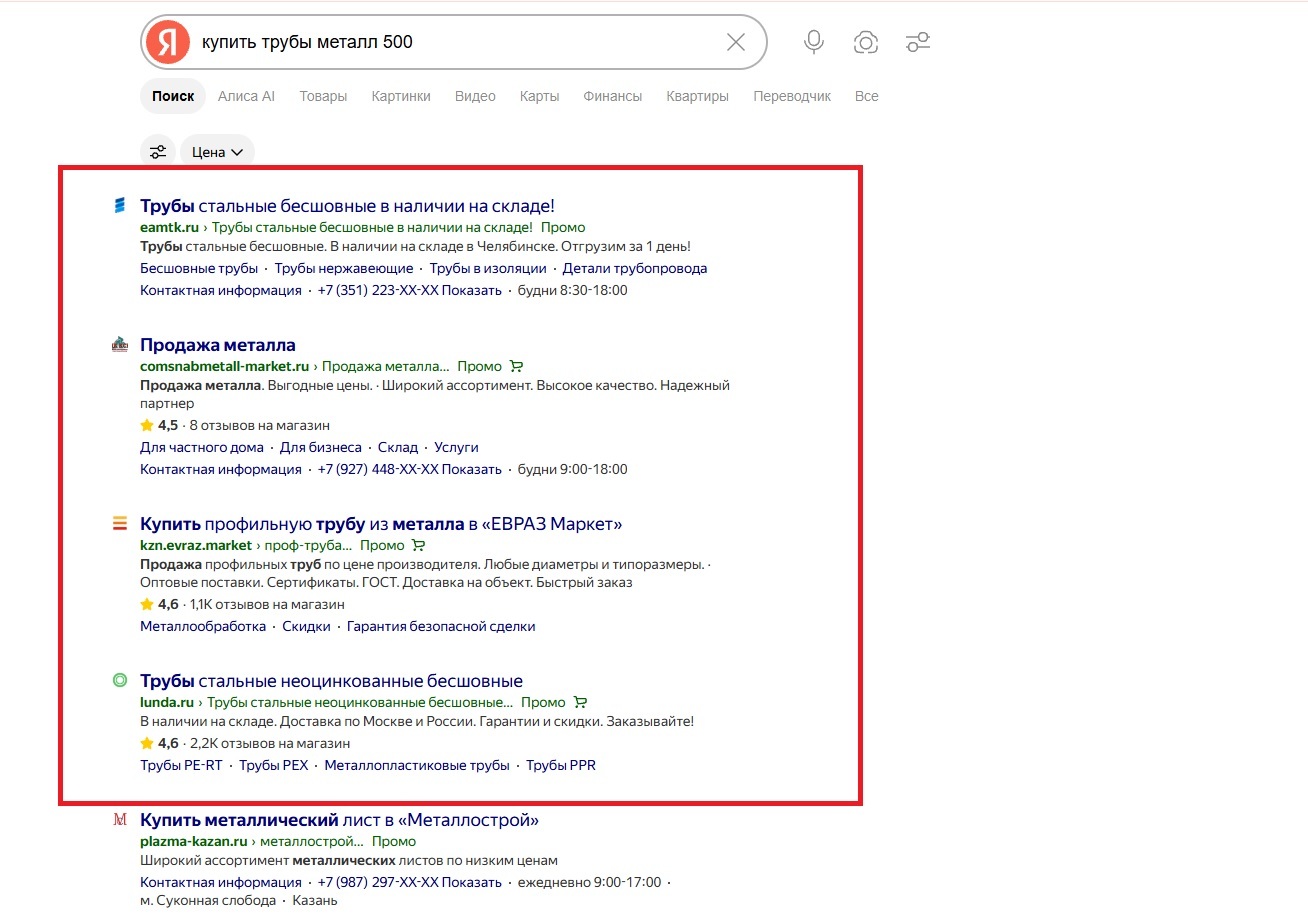Screen dimensions: 1308x916
Task: Show the +7 (987) 297 phone number
Action: (x=409, y=882)
